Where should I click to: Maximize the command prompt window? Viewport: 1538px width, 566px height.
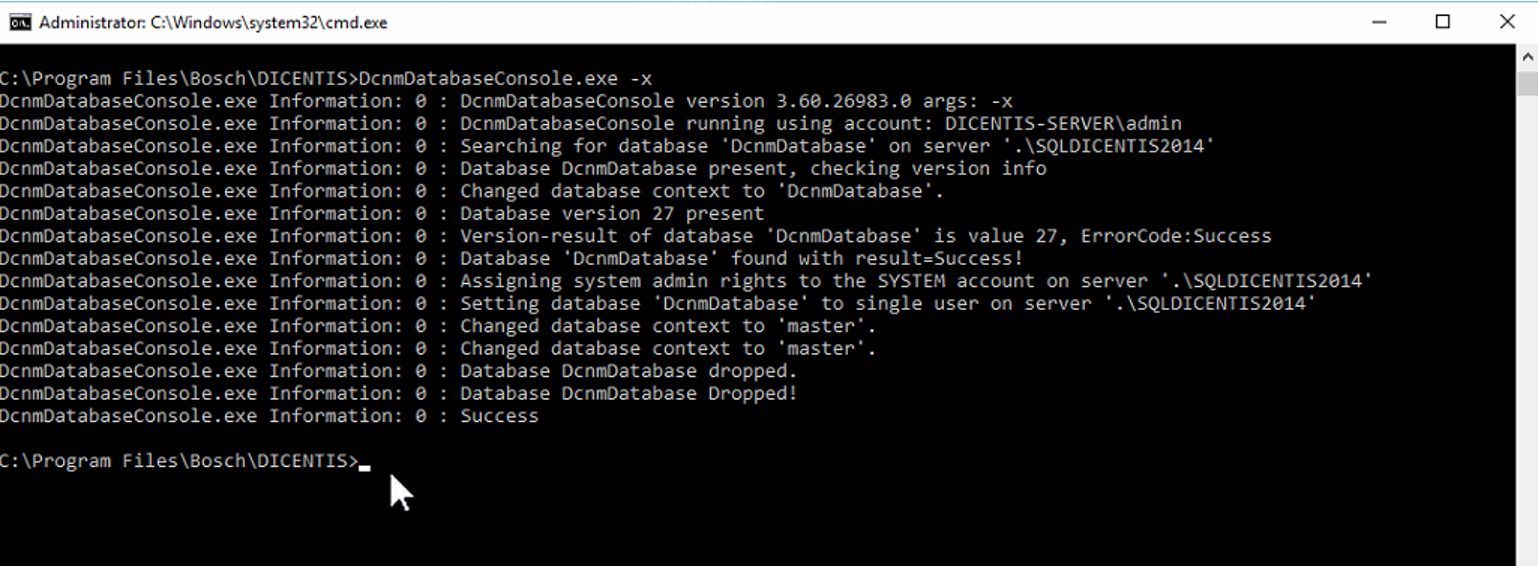pyautogui.click(x=1442, y=22)
